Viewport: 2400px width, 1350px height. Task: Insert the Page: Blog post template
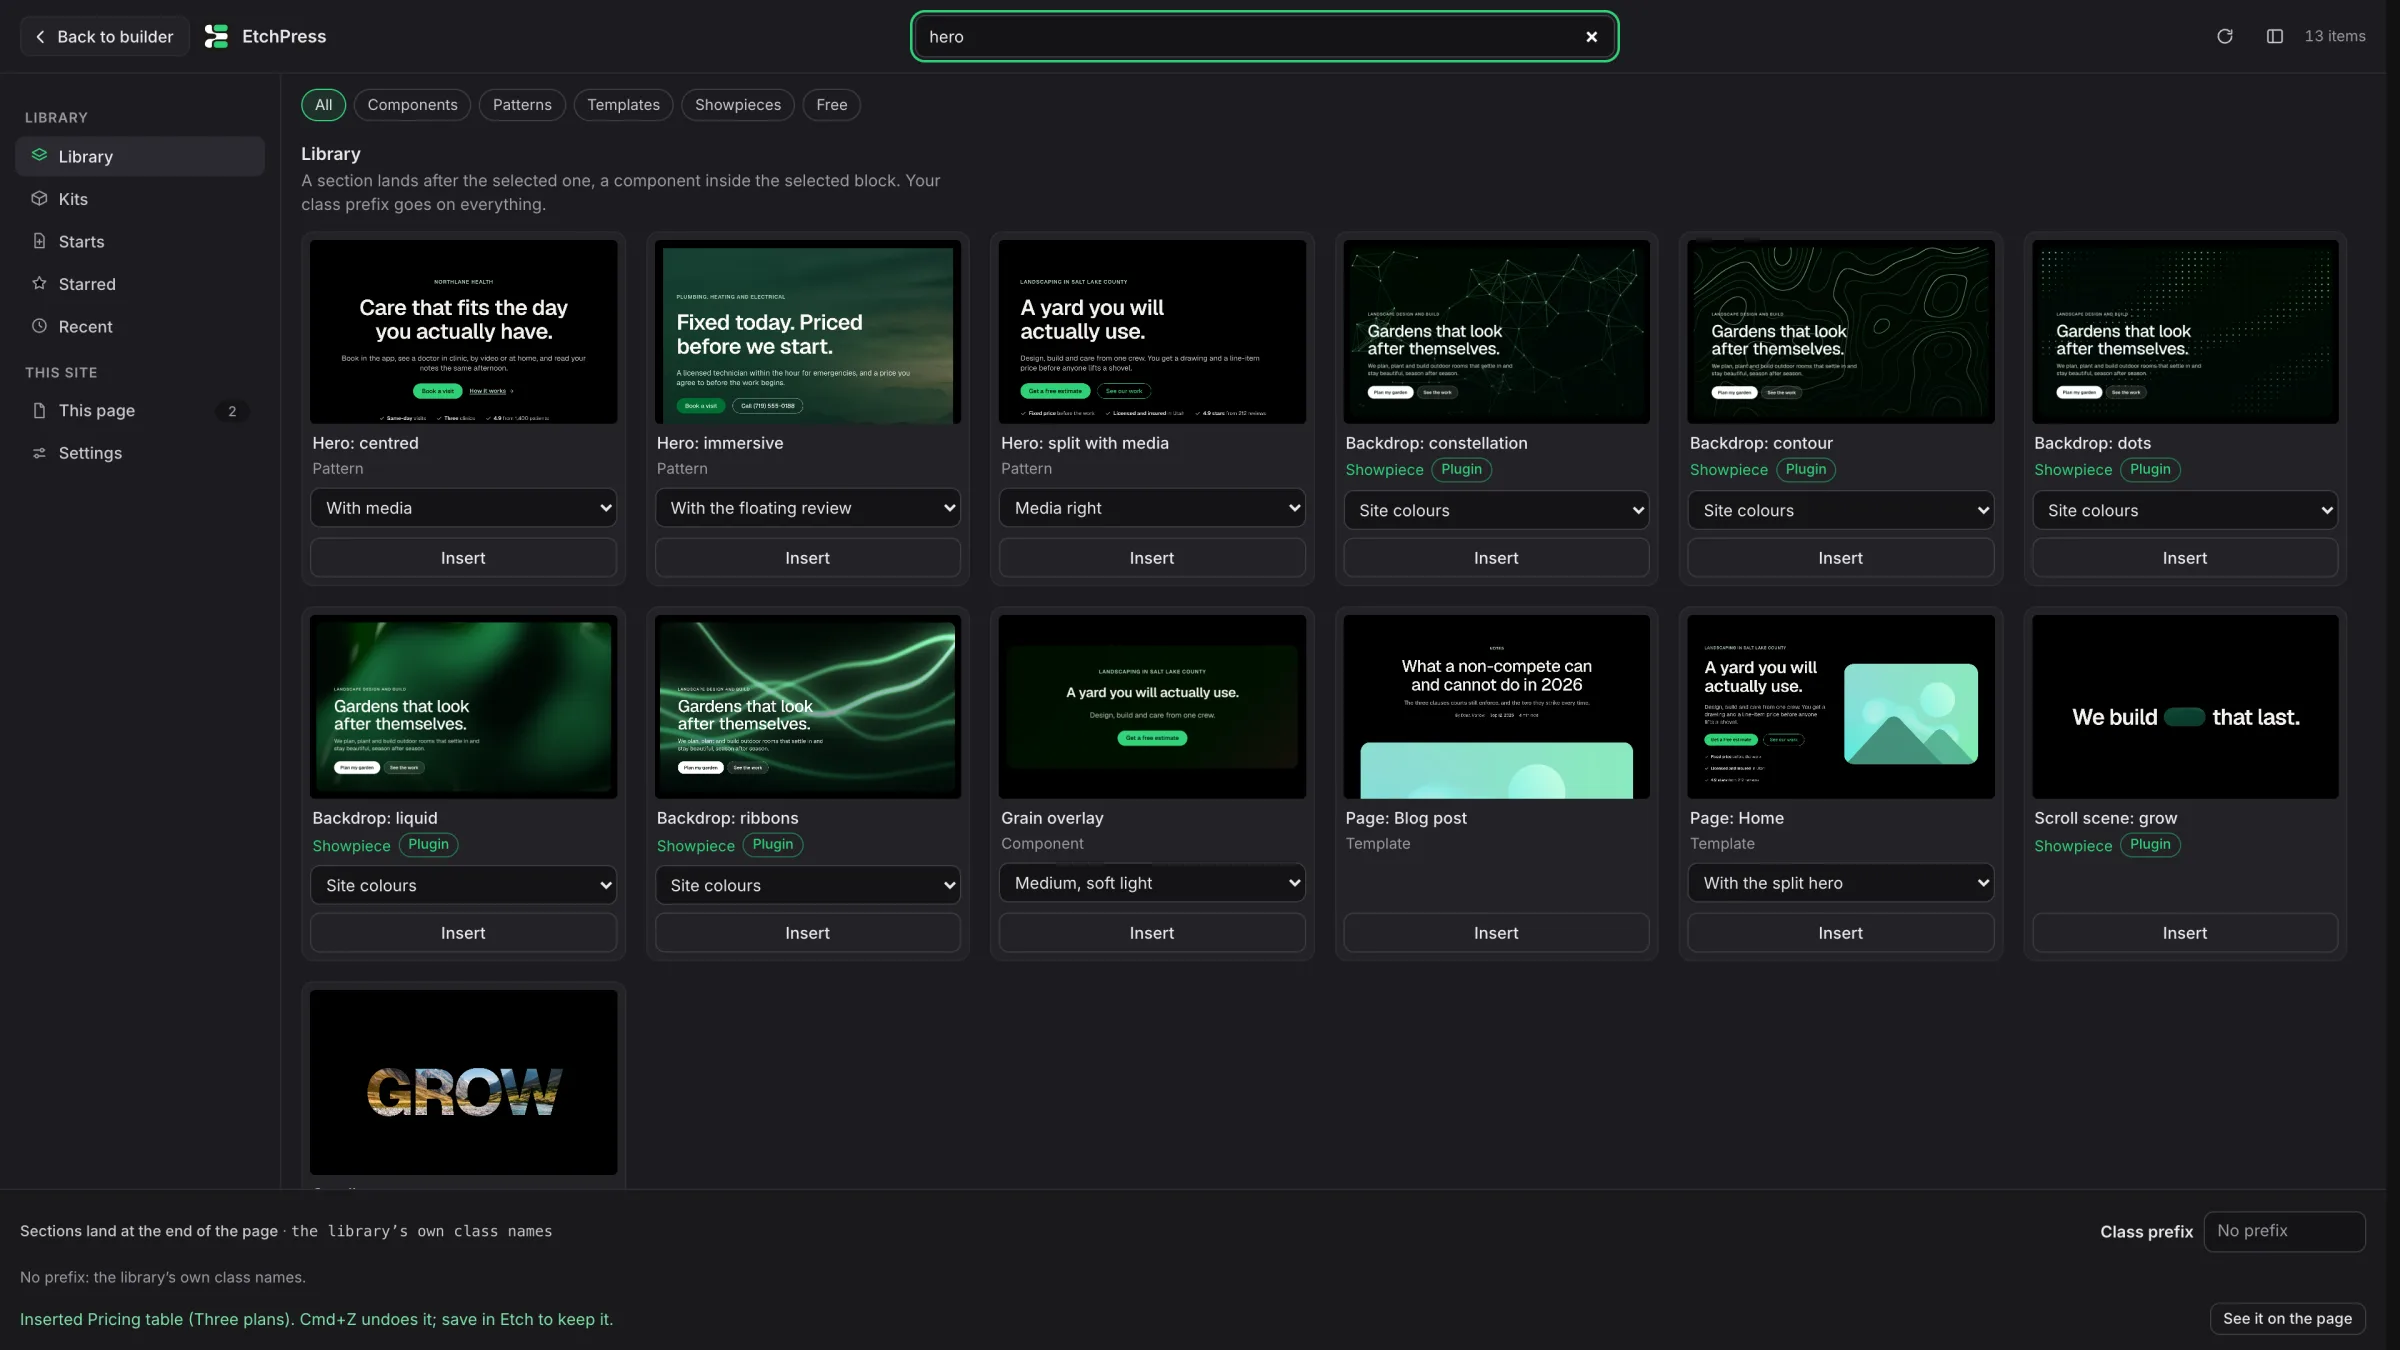tap(1496, 933)
